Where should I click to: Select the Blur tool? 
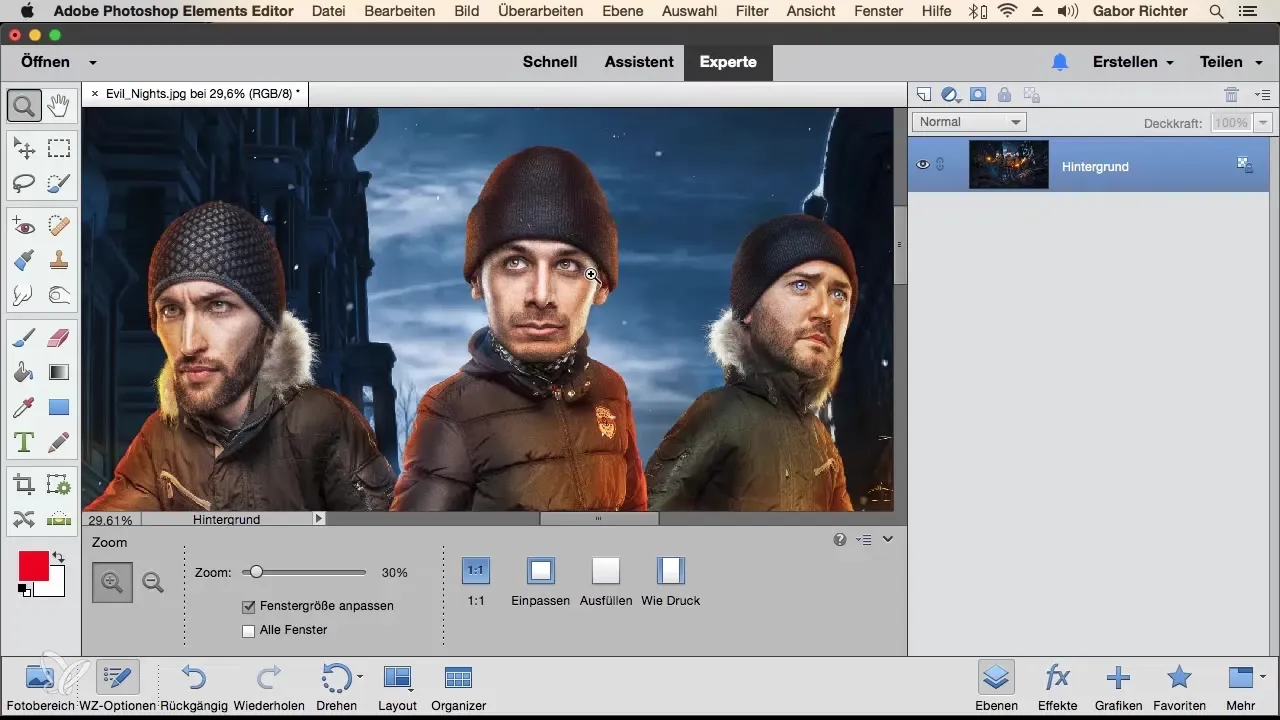[x=24, y=295]
